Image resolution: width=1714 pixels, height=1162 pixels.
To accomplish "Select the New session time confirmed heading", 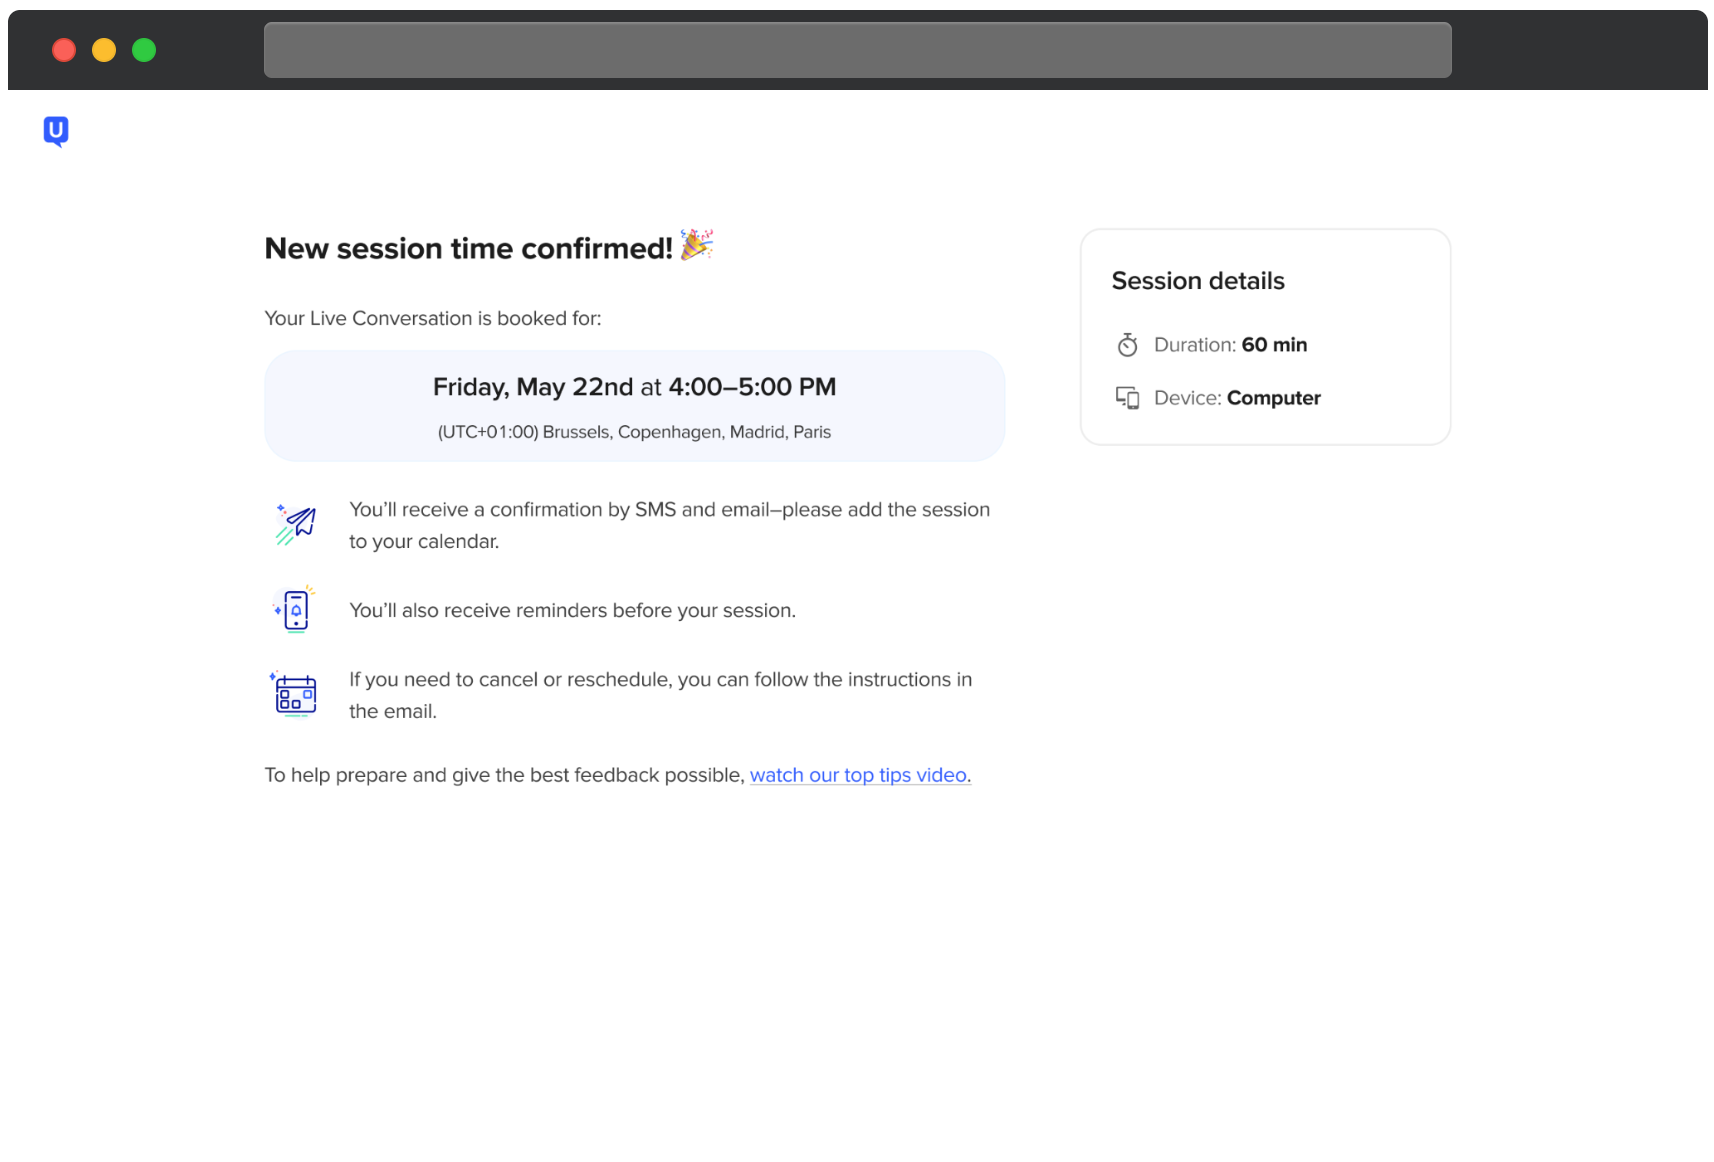I will [469, 248].
